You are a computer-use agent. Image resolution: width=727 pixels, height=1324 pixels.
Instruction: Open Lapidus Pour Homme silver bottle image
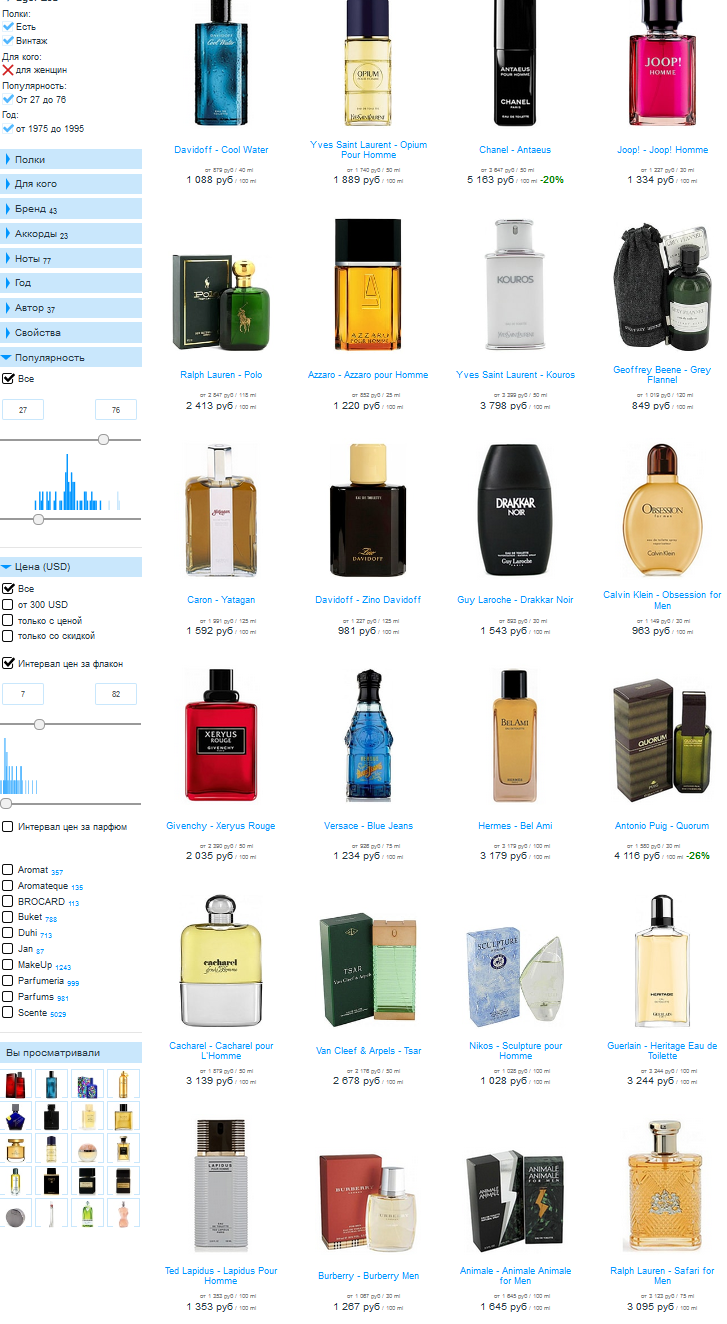pyautogui.click(x=221, y=1186)
